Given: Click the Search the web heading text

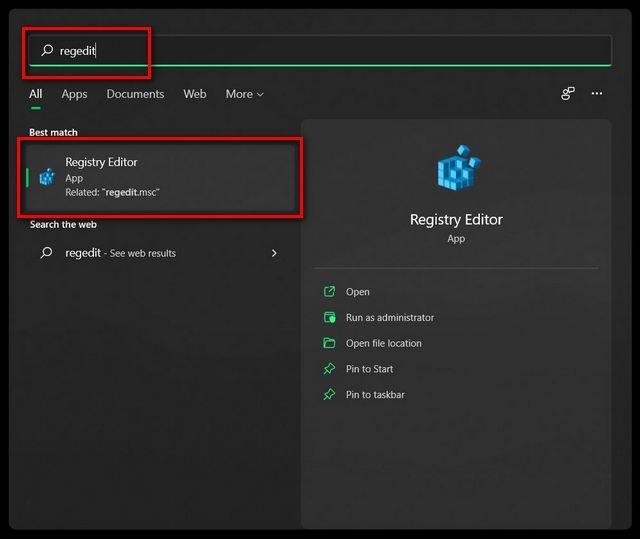Looking at the screenshot, I should 63,225.
